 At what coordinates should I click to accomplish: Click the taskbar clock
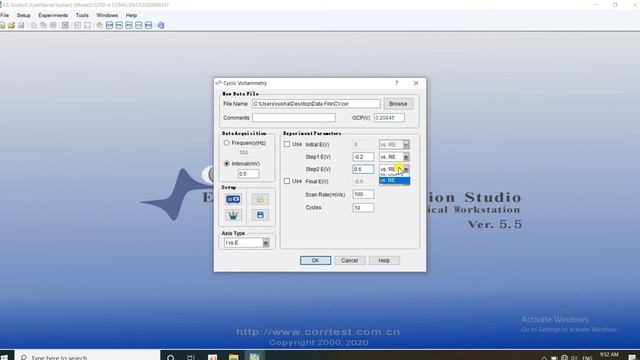tap(609, 356)
